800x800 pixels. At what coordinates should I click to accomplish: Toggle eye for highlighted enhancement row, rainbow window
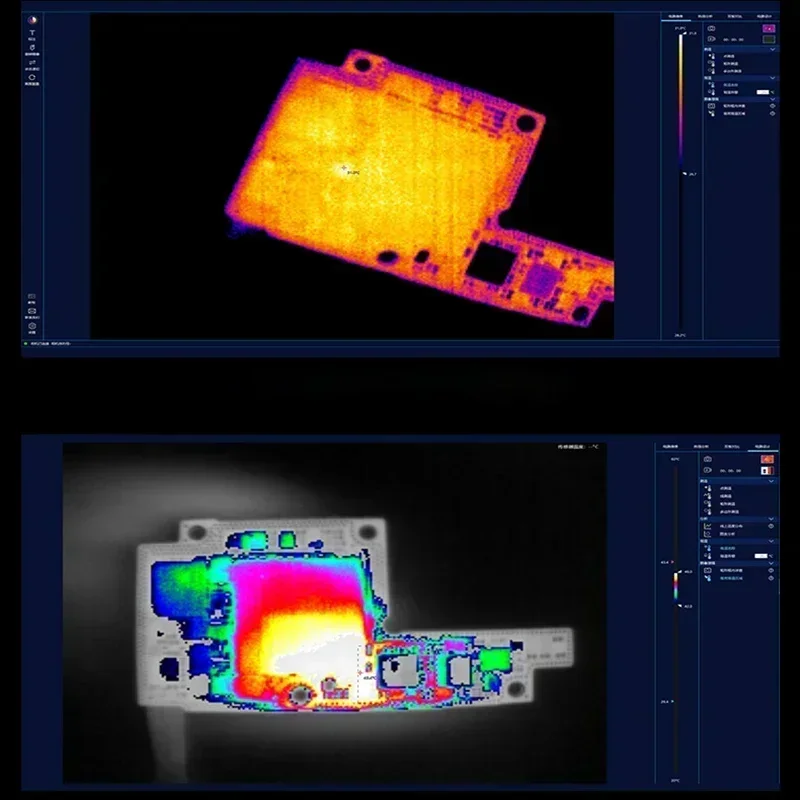pyautogui.click(x=771, y=578)
